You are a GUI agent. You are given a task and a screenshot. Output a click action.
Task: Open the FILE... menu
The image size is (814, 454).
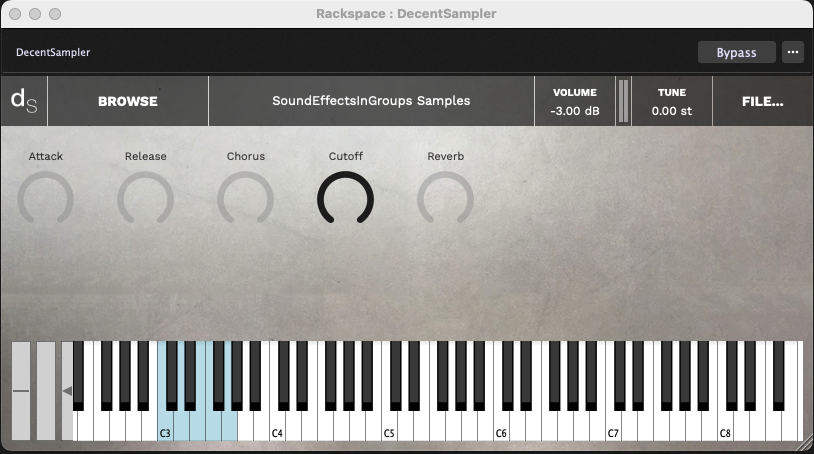[x=763, y=101]
